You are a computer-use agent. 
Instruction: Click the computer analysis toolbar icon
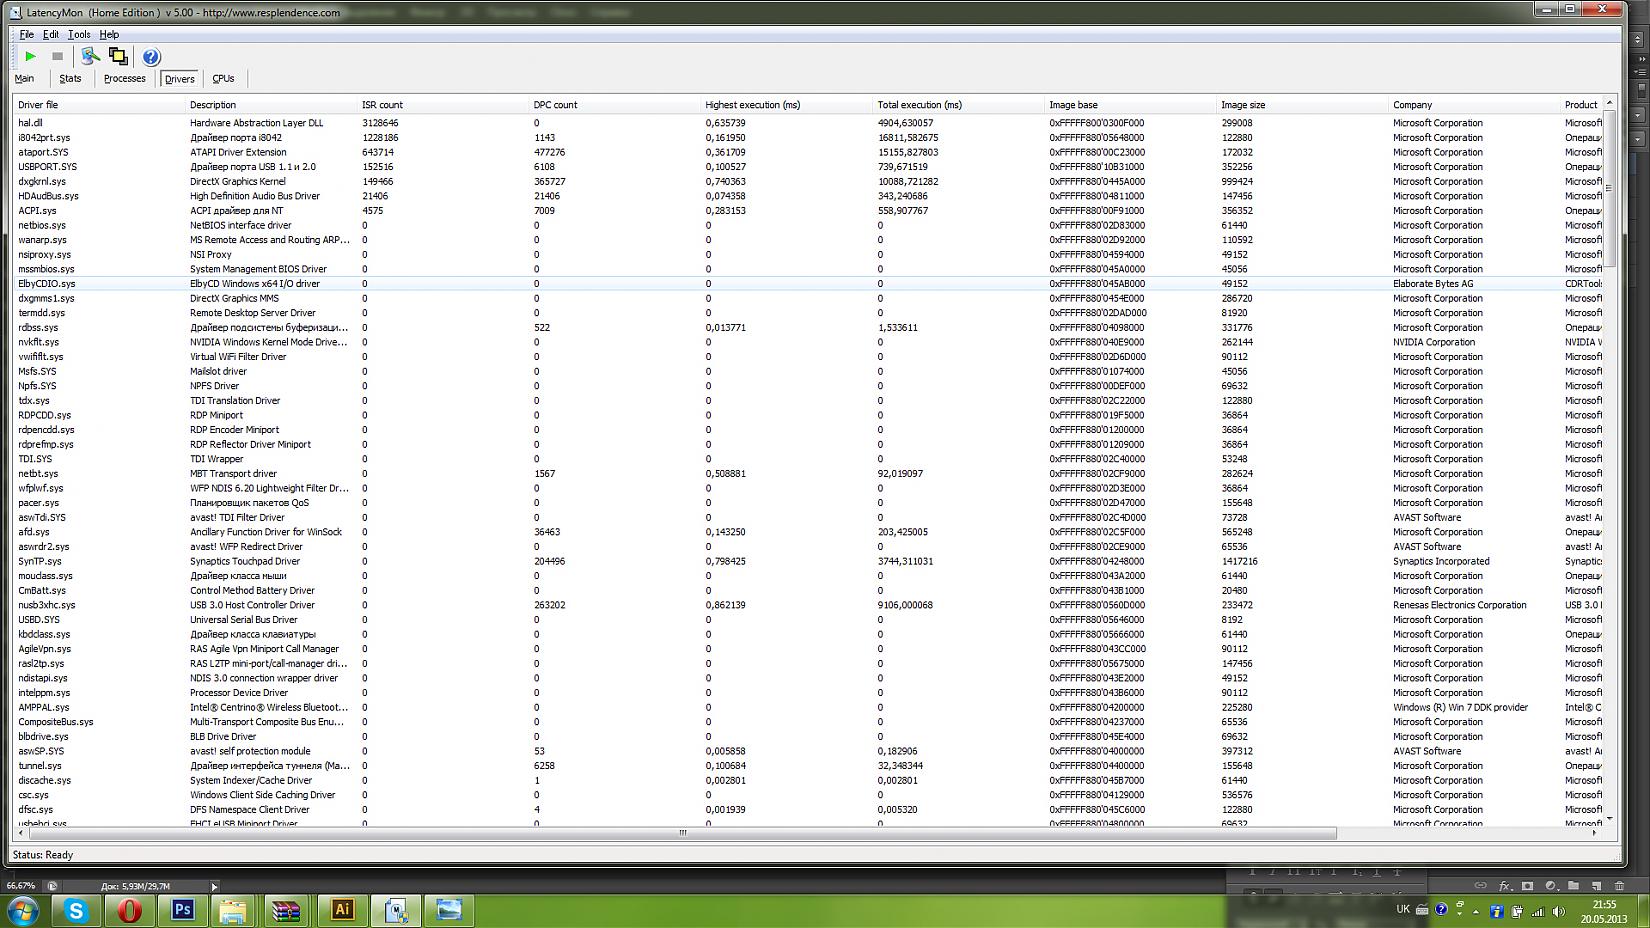[90, 57]
